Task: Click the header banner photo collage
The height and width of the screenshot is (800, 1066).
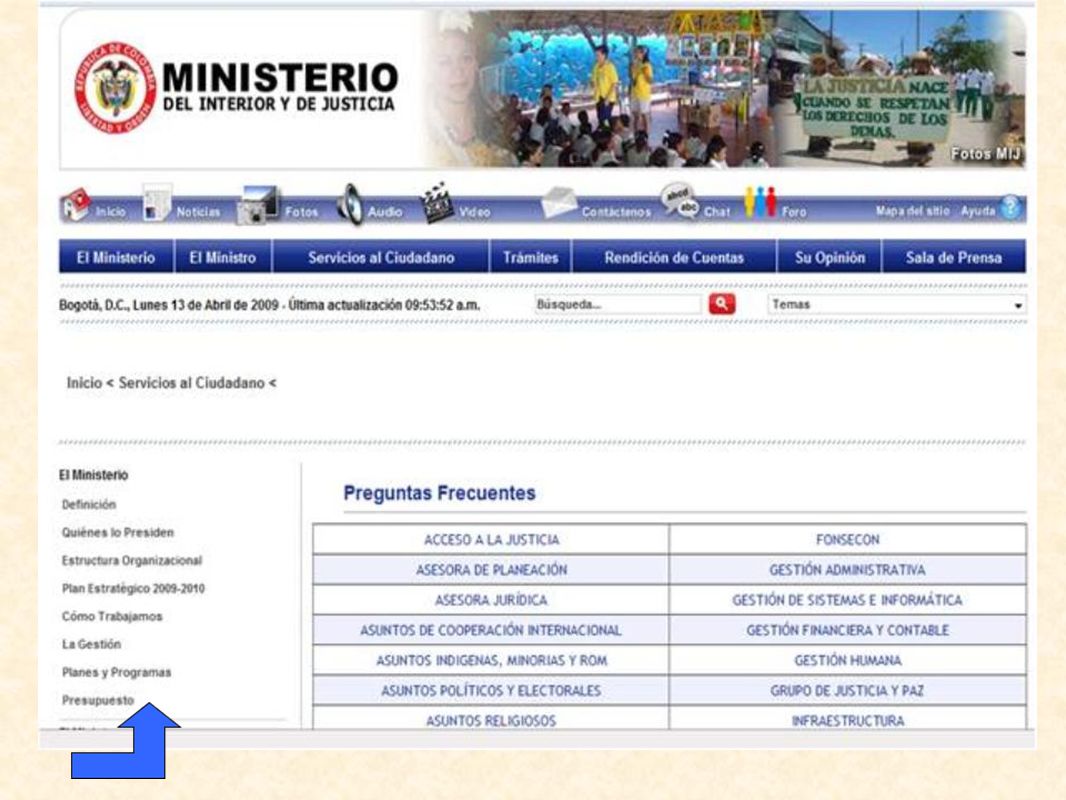Action: 724,88
